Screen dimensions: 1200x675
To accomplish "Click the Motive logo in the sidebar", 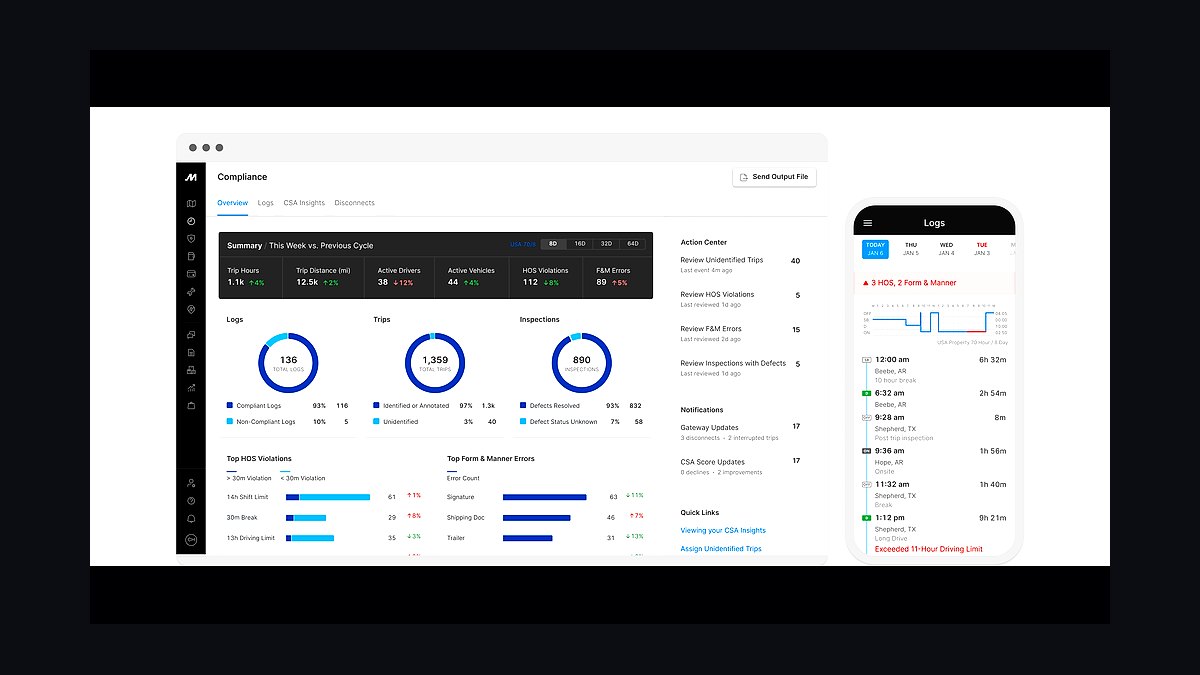I will click(x=190, y=177).
